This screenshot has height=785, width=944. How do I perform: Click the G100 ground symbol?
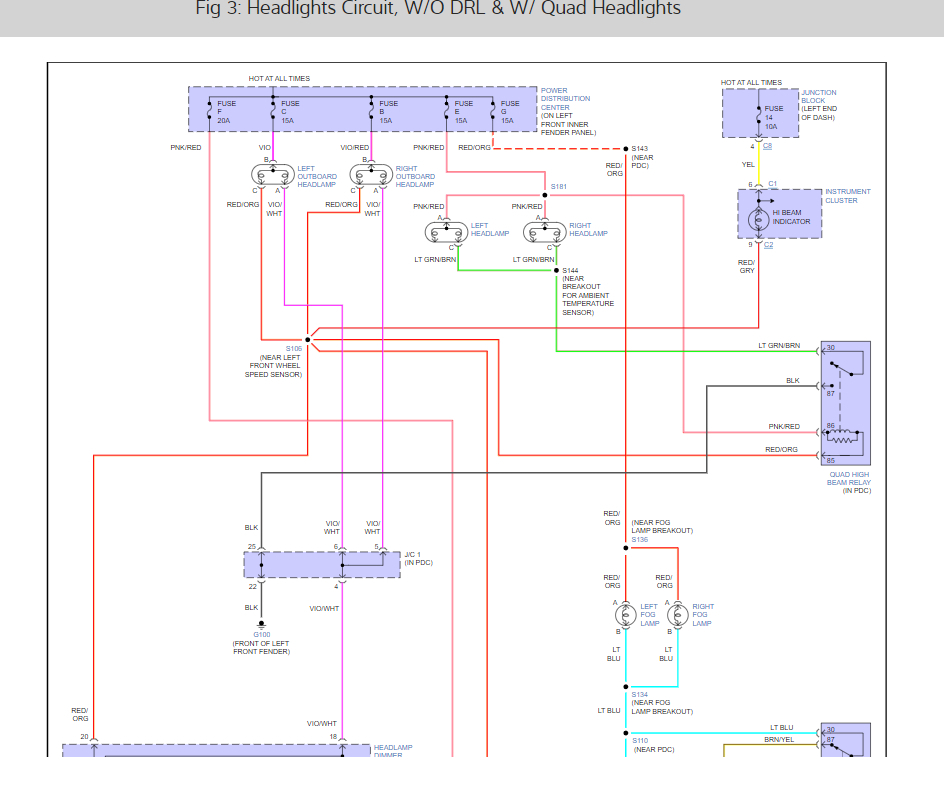pos(261,625)
